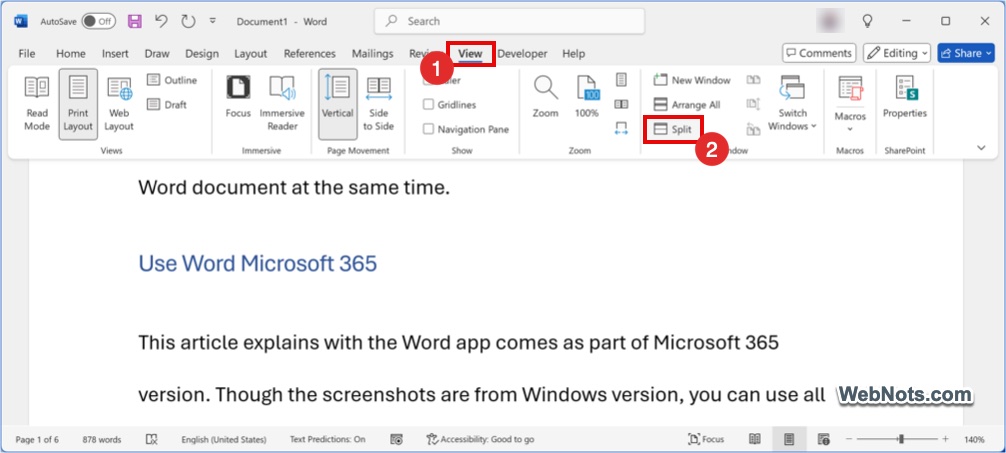
Task: Click the zoom slider handle
Action: [901, 440]
